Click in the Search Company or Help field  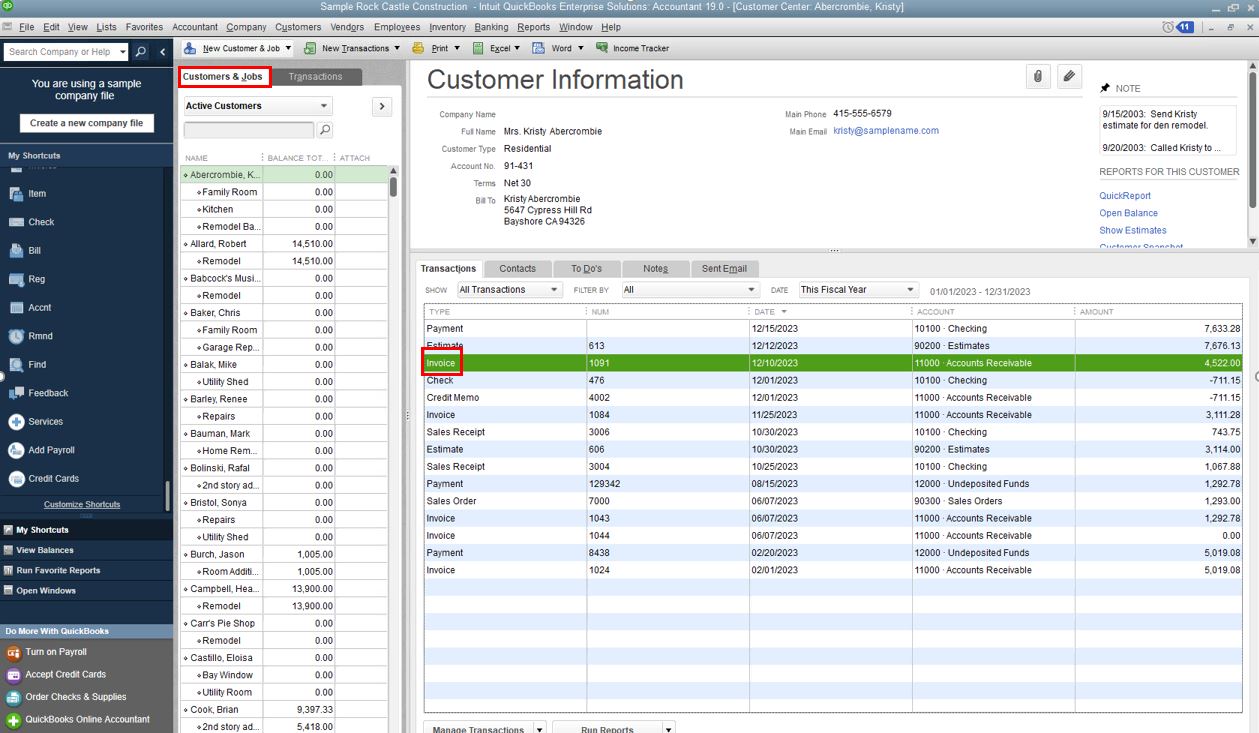[x=60, y=52]
